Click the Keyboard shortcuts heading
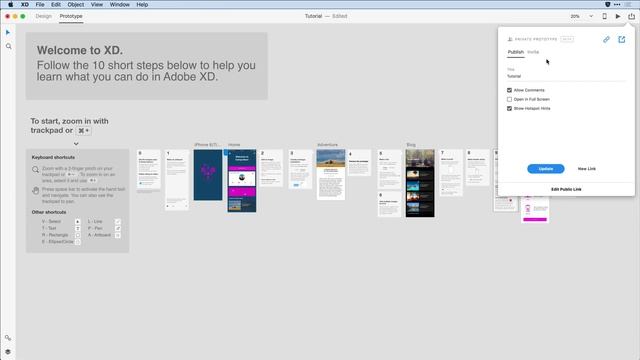 53,158
